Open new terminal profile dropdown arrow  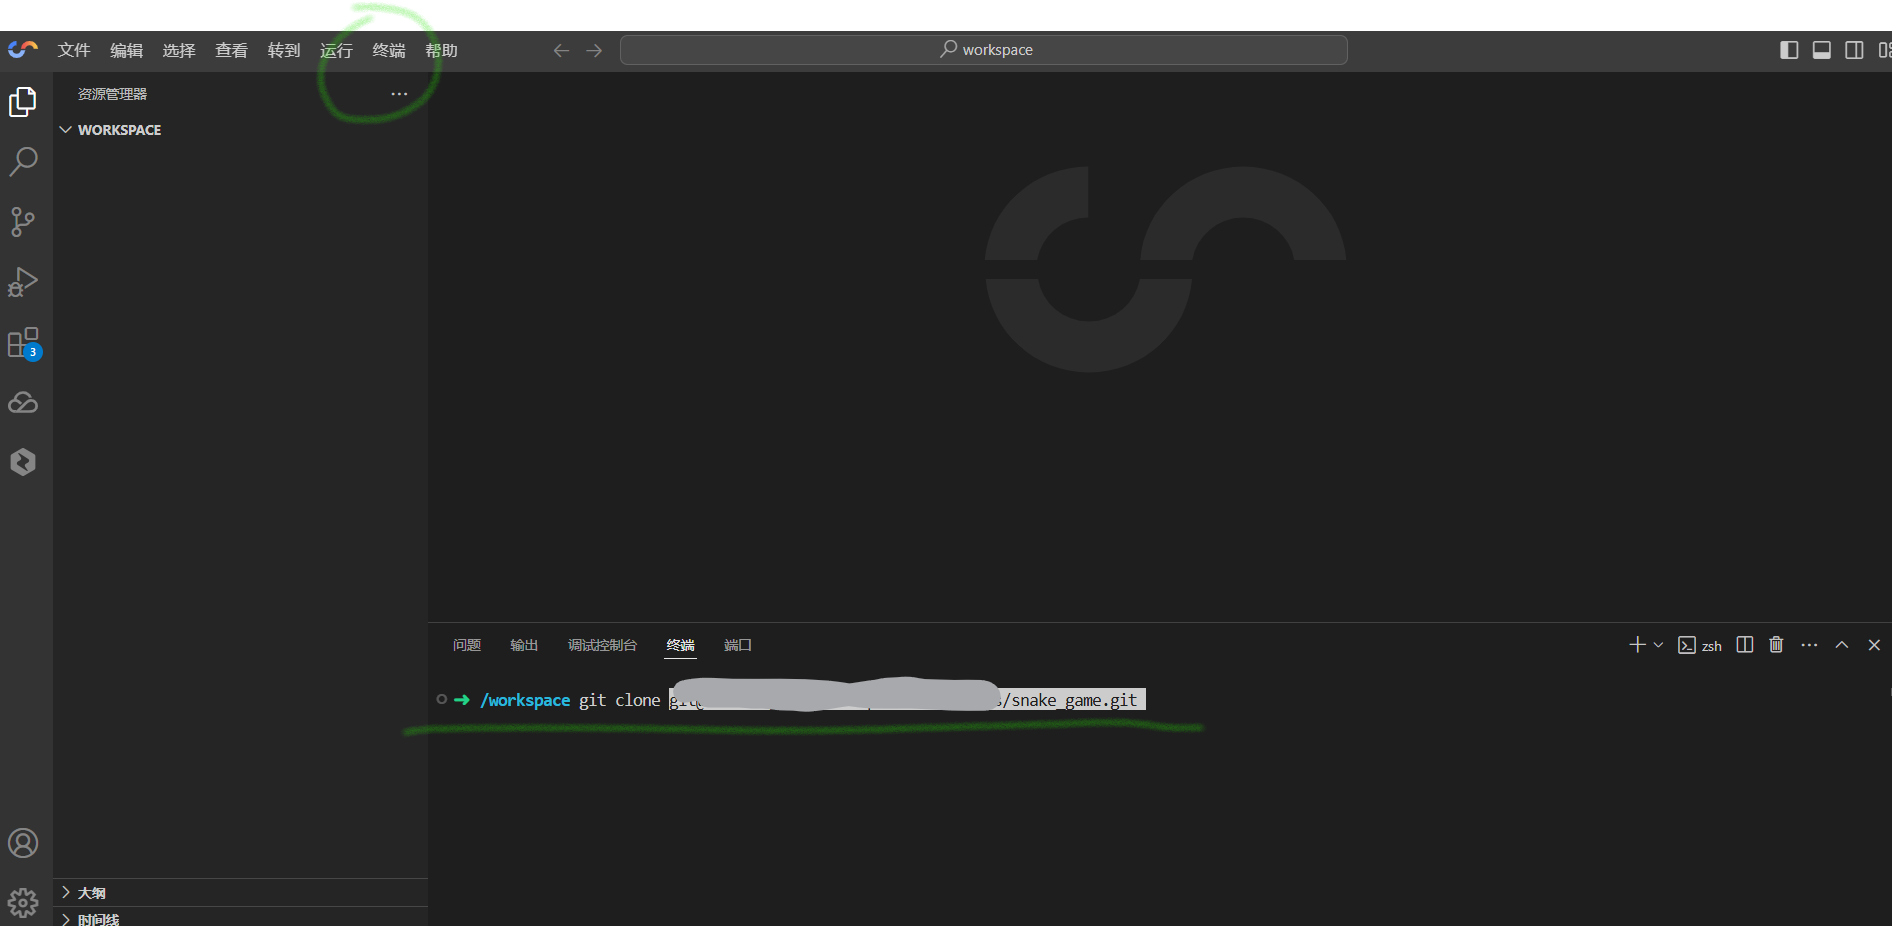[x=1658, y=645]
